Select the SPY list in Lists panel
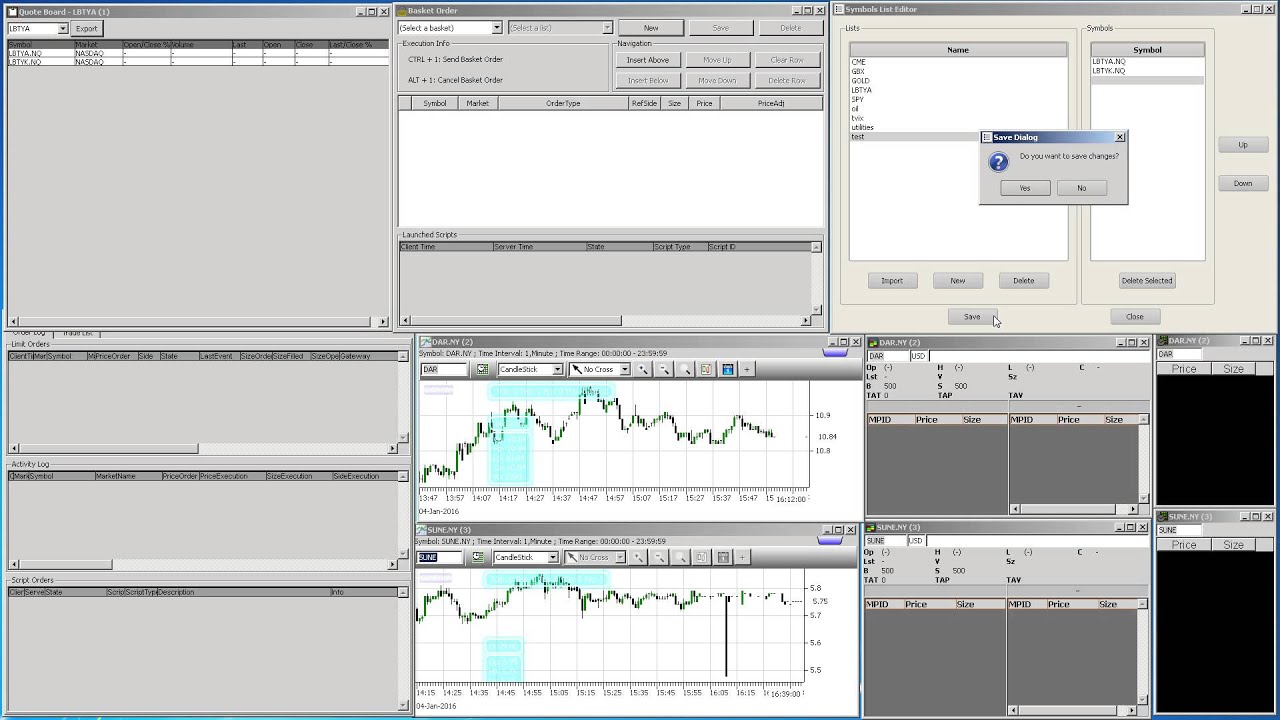Image resolution: width=1280 pixels, height=720 pixels. pyautogui.click(x=958, y=99)
